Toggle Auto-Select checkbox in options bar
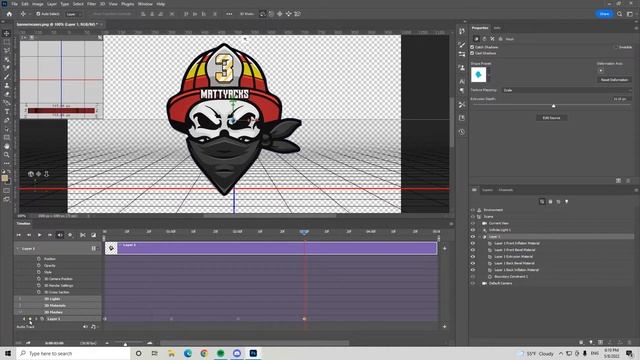 (x=38, y=14)
